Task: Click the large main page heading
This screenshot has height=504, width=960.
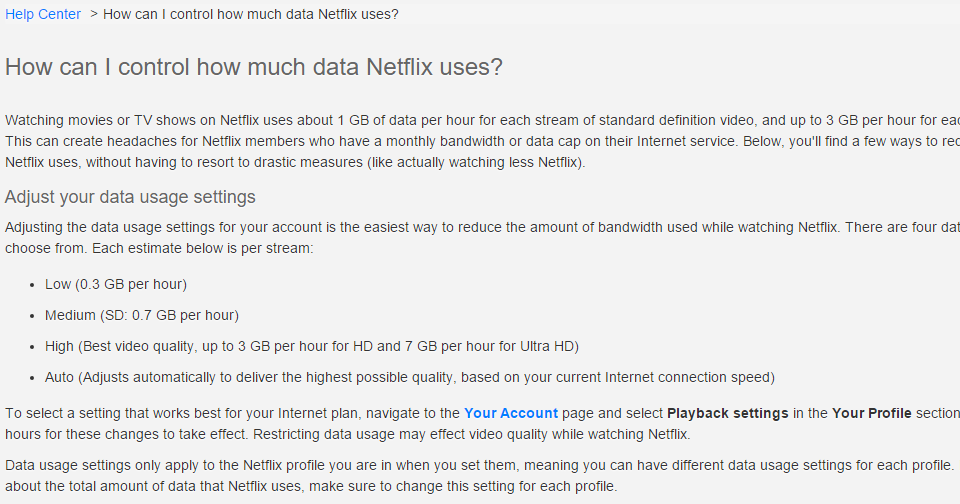Action: (x=254, y=67)
